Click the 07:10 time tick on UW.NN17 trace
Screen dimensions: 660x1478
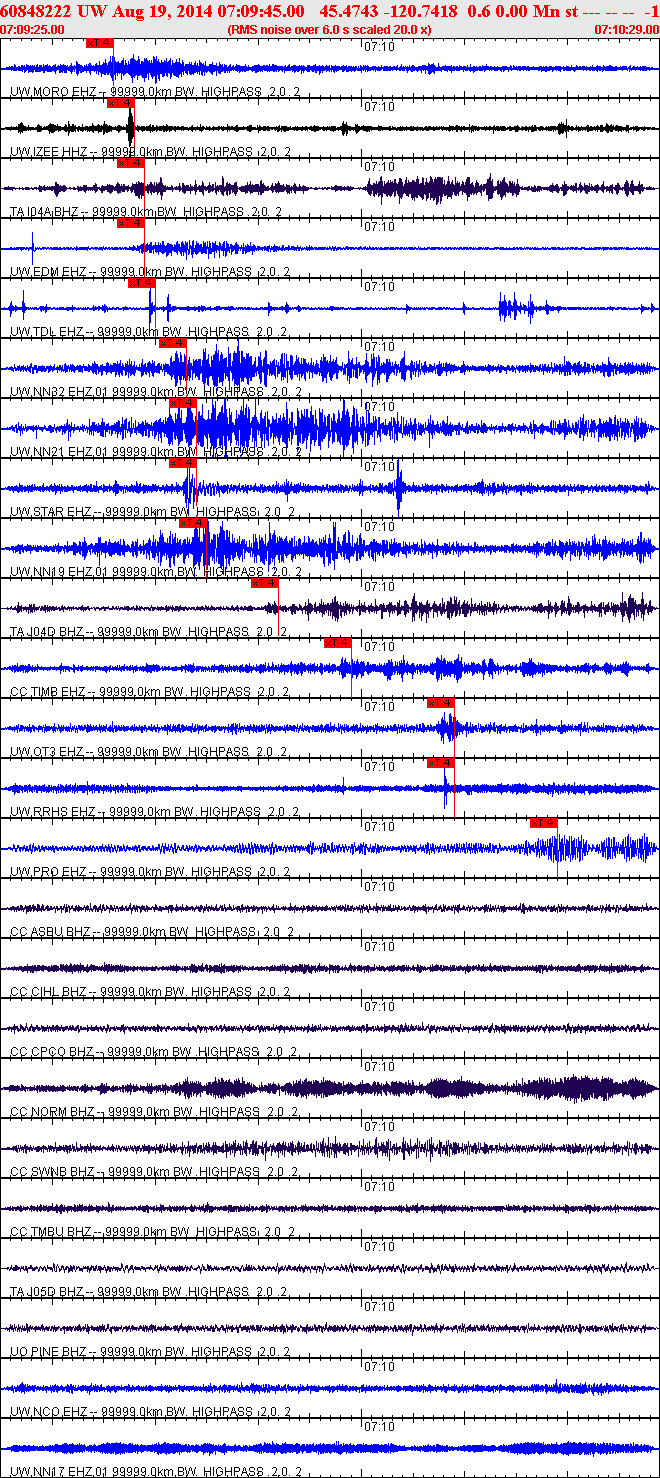point(379,1427)
